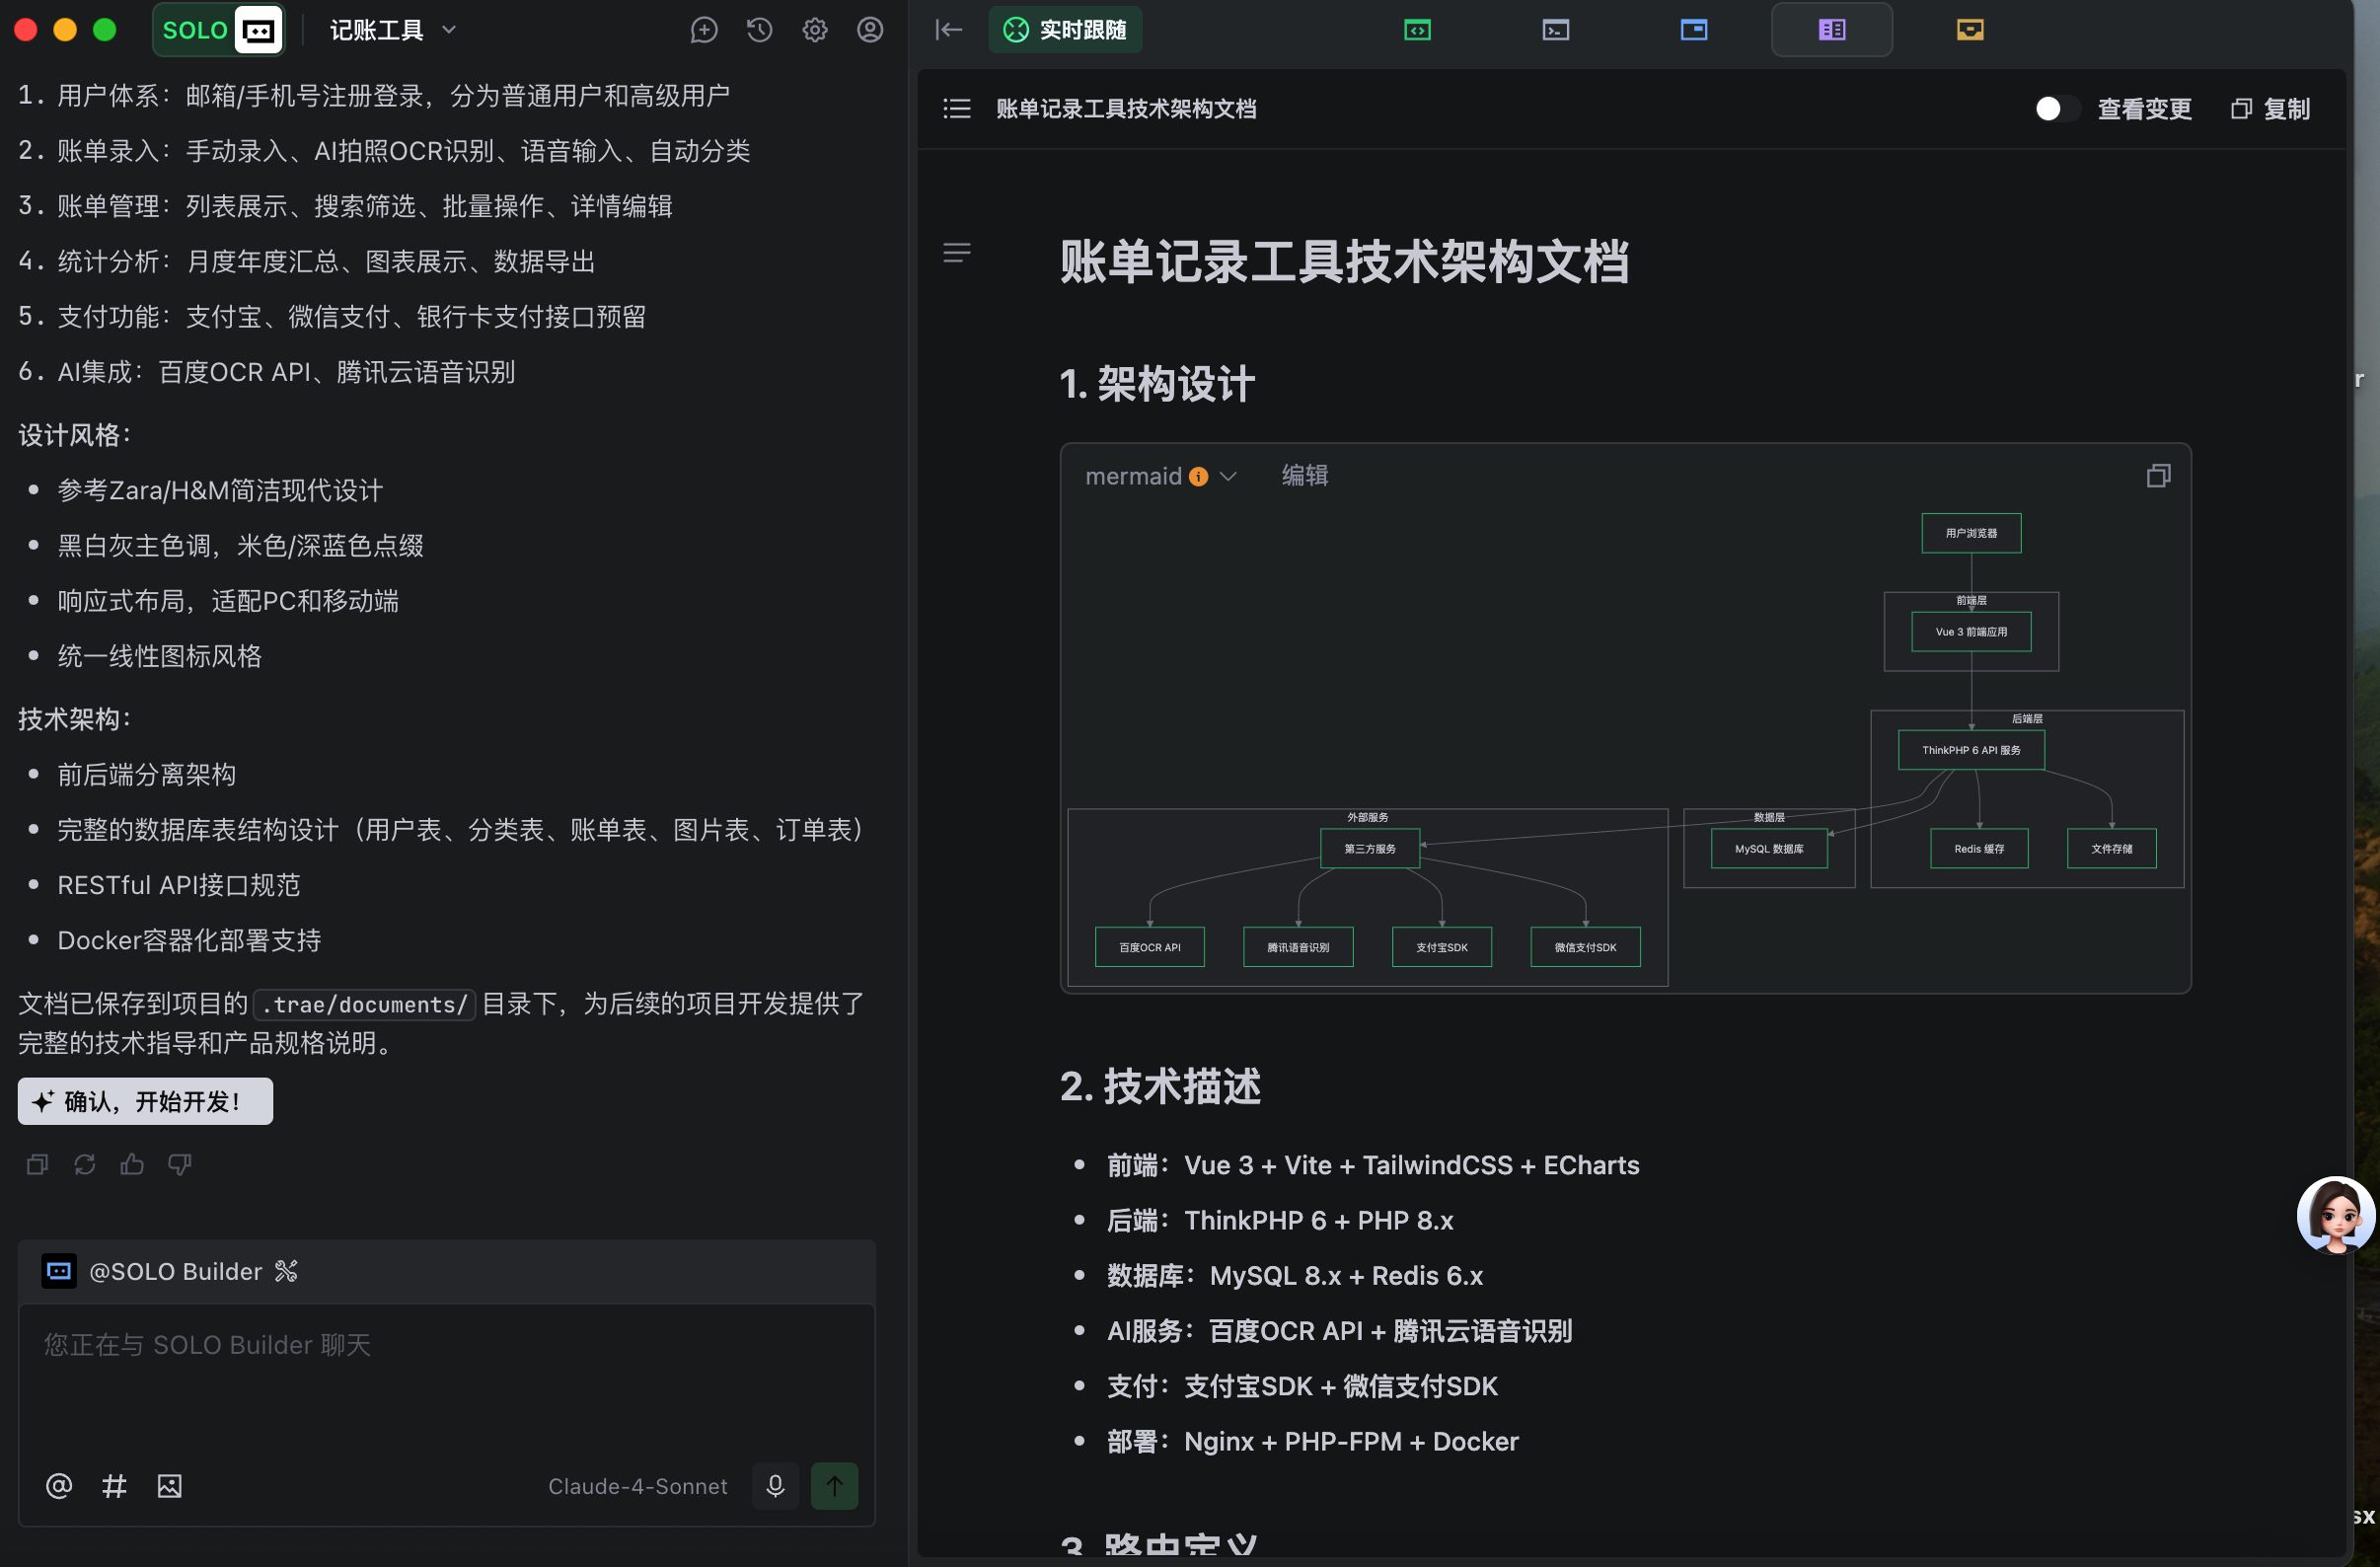Open the Claude-4-Sonnet model selector

click(638, 1486)
